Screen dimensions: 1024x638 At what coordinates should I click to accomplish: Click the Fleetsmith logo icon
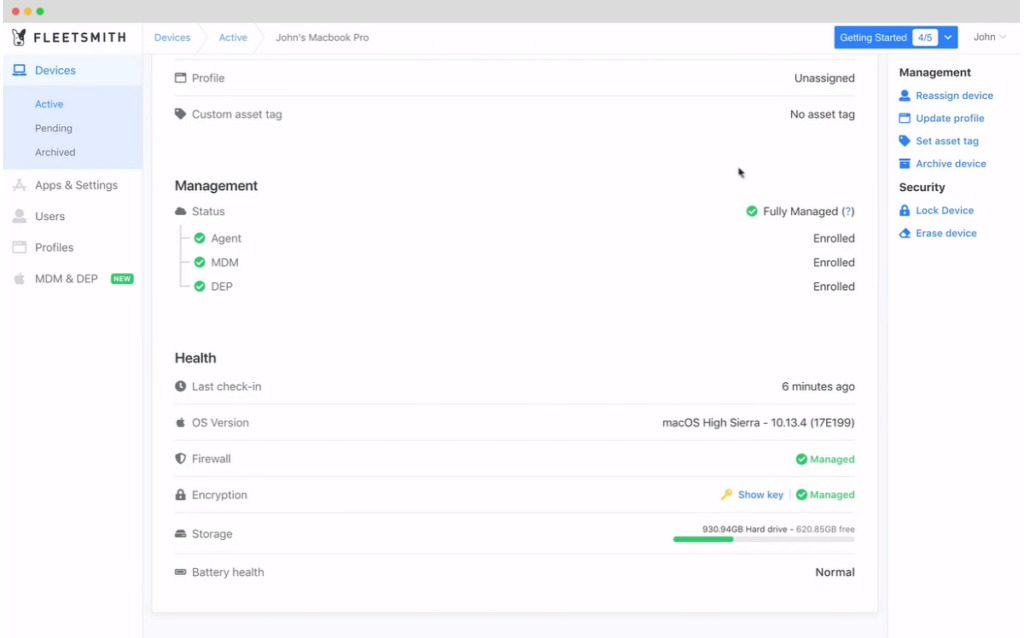pos(19,37)
